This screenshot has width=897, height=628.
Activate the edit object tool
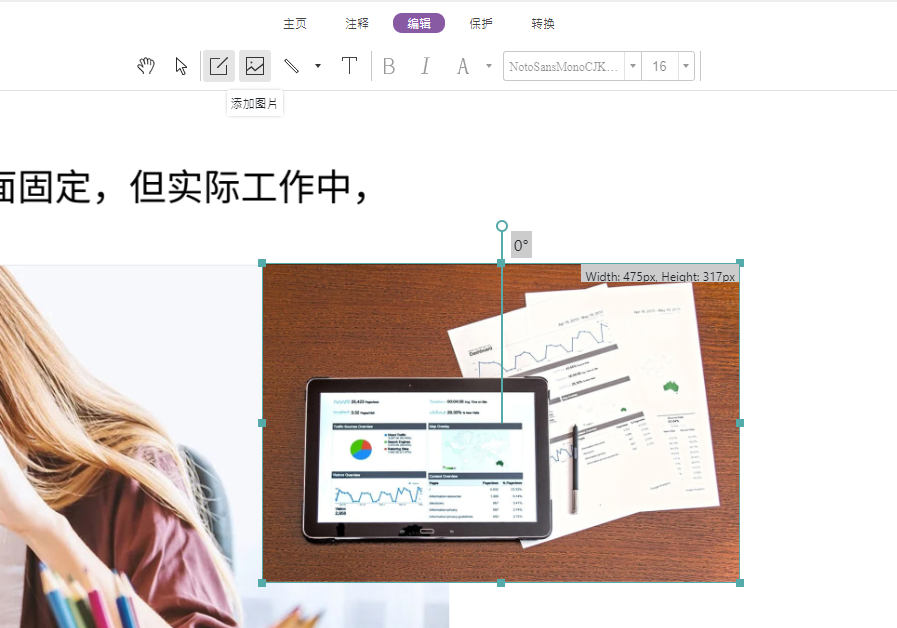coord(218,65)
